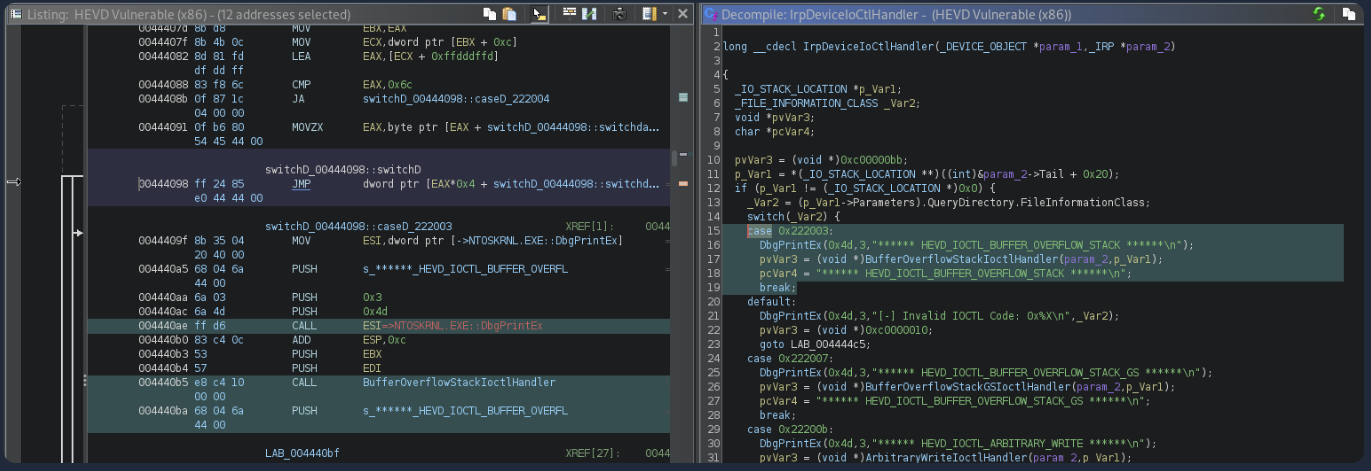Click the green Re-decompile refresh icon
This screenshot has width=1371, height=471.
1319,14
